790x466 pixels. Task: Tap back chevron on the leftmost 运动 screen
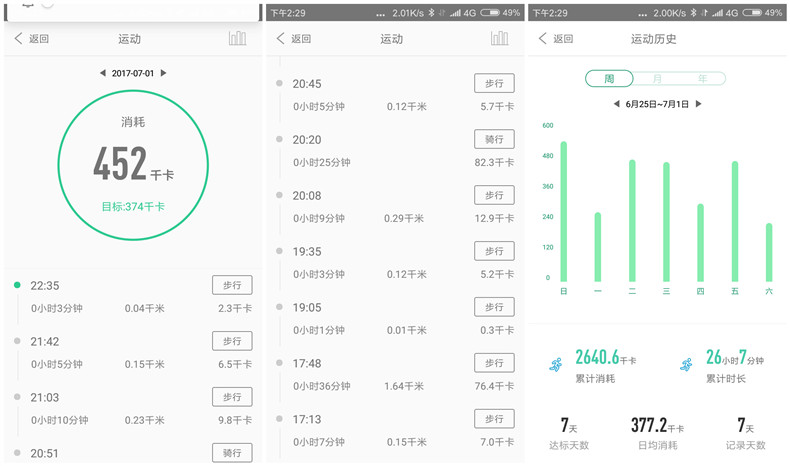(x=19, y=39)
